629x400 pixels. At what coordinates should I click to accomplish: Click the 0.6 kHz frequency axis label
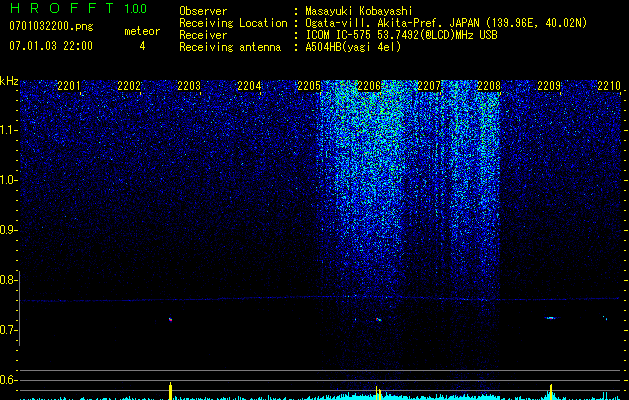click(x=7, y=380)
